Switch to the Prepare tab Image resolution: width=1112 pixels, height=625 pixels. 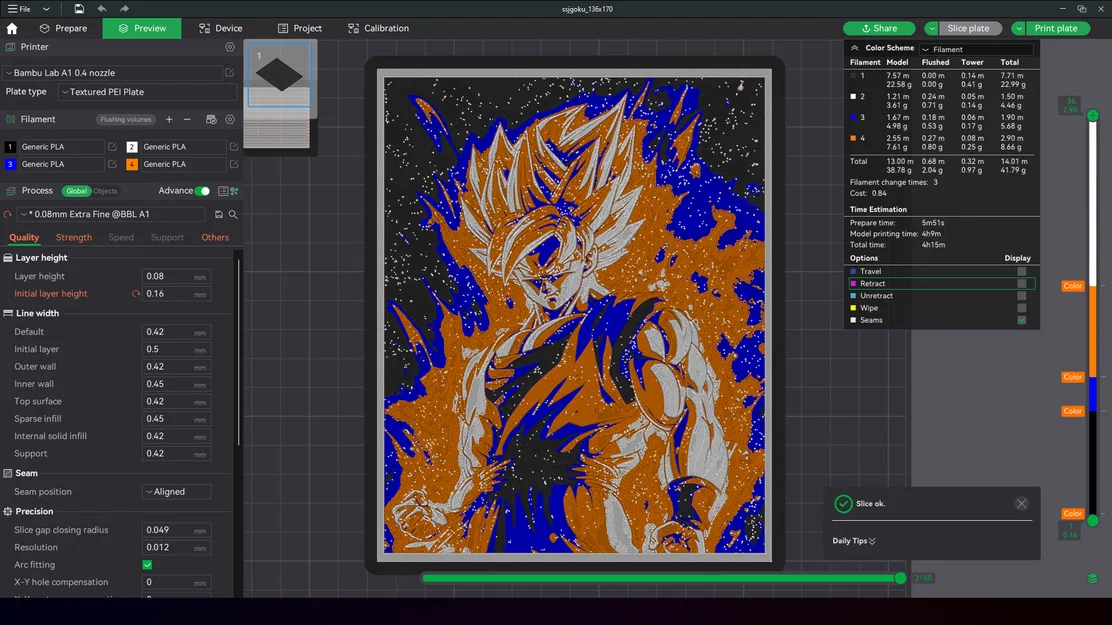click(x=63, y=28)
